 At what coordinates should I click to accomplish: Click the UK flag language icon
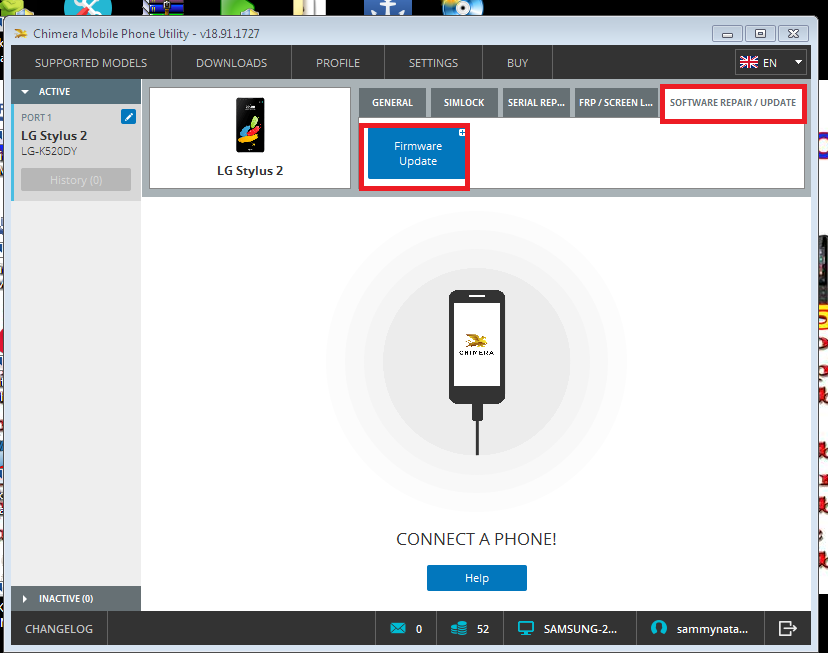click(x=748, y=62)
